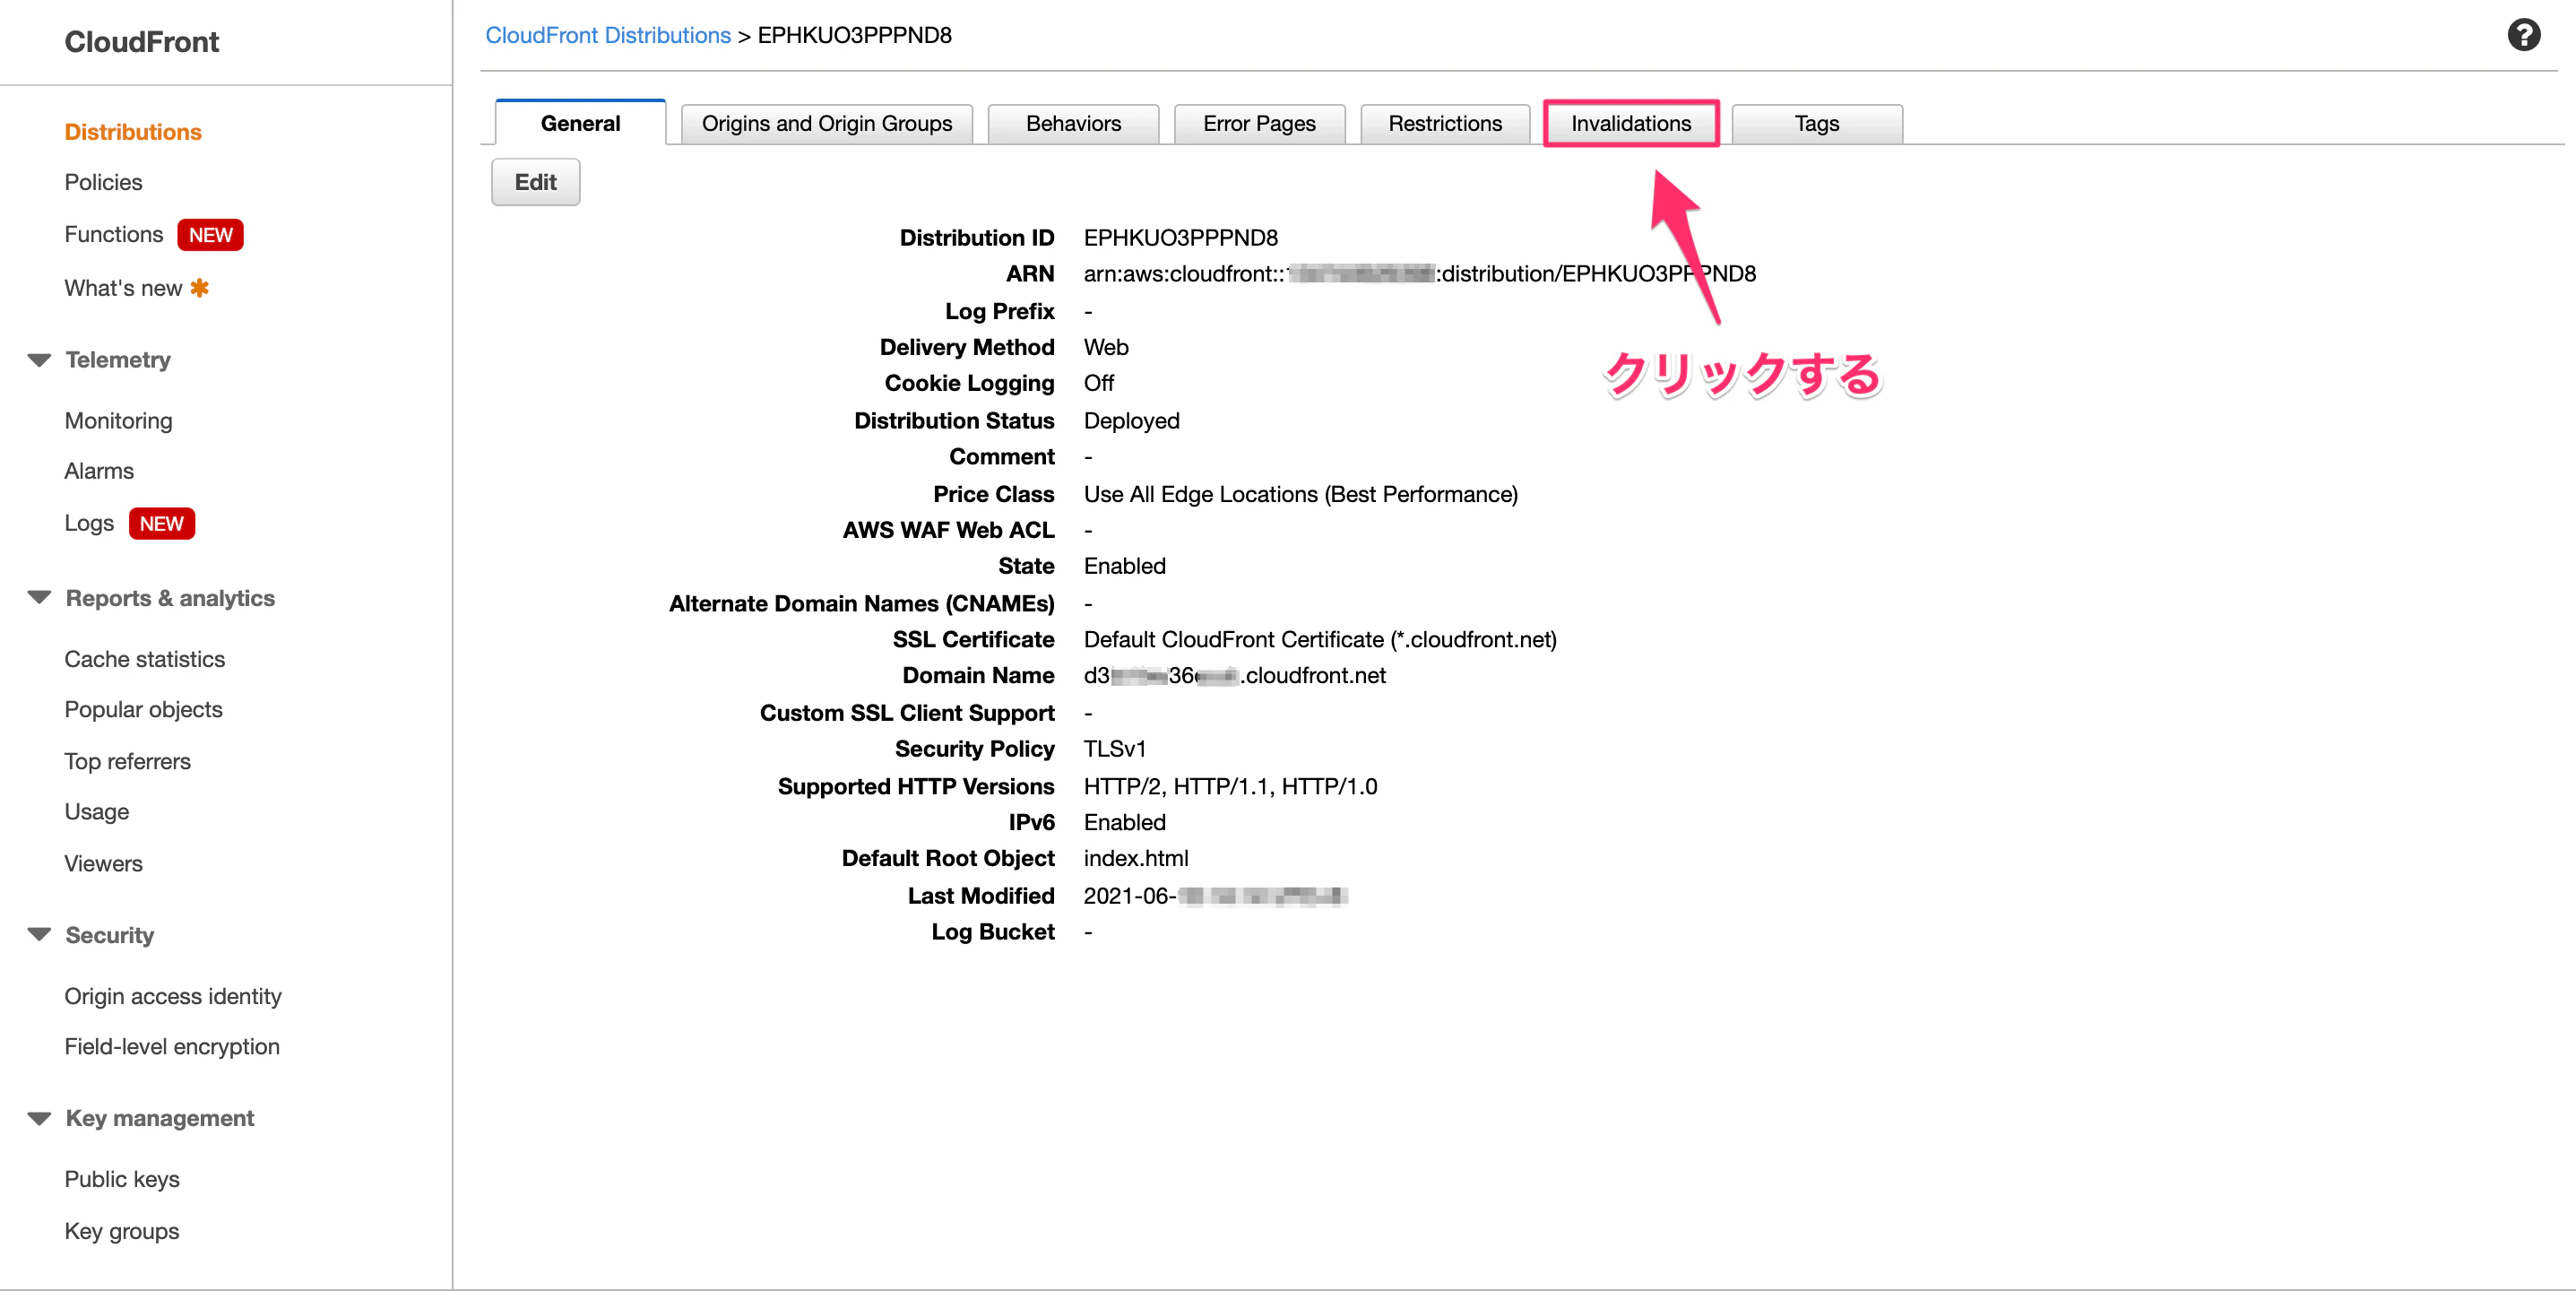Open the Error Pages tab

pyautogui.click(x=1259, y=124)
